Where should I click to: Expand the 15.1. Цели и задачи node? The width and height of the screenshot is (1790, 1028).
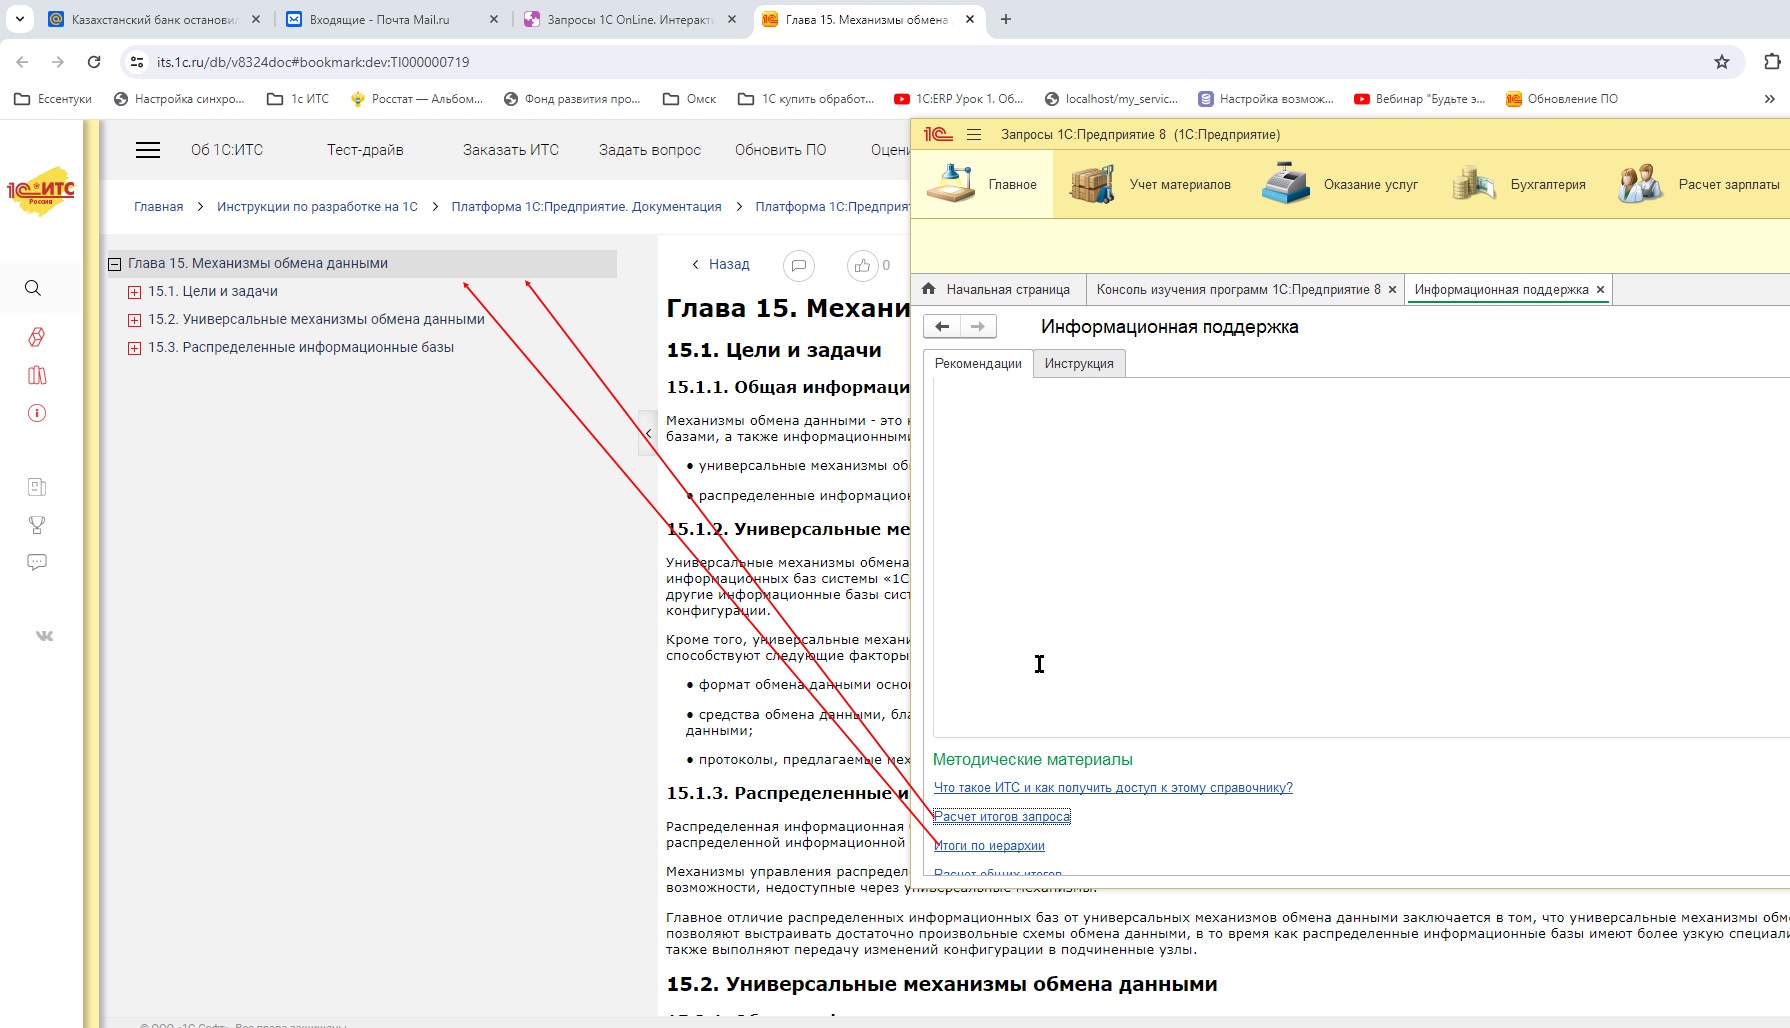(x=134, y=292)
